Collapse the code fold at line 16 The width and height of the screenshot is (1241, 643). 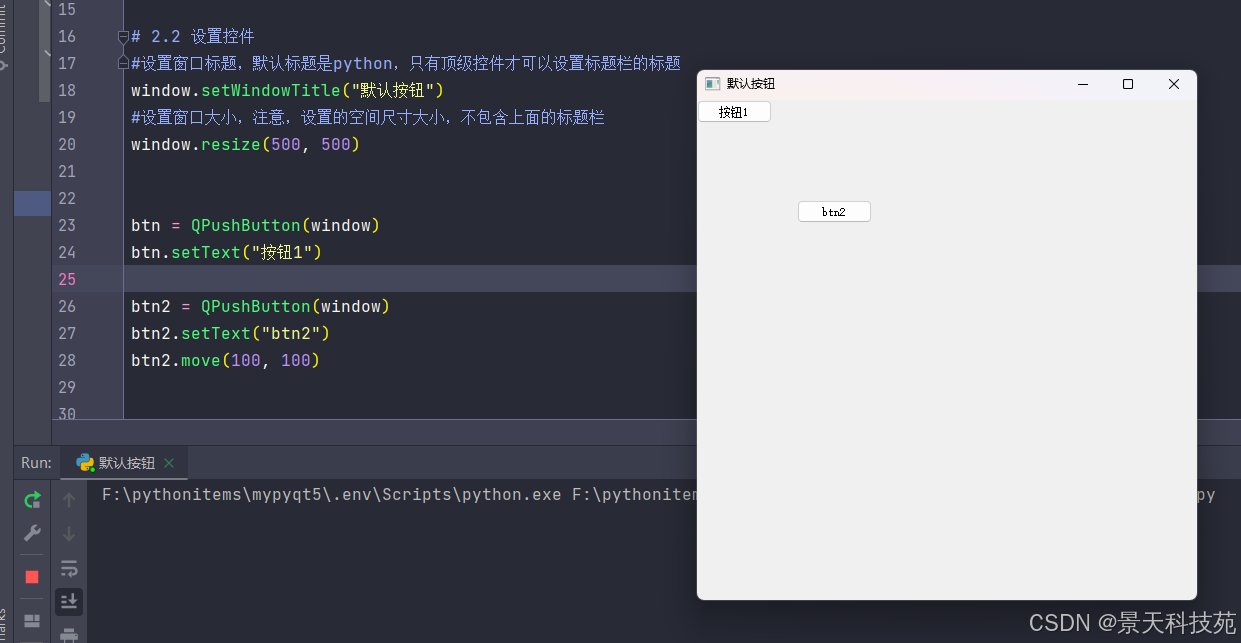[123, 37]
